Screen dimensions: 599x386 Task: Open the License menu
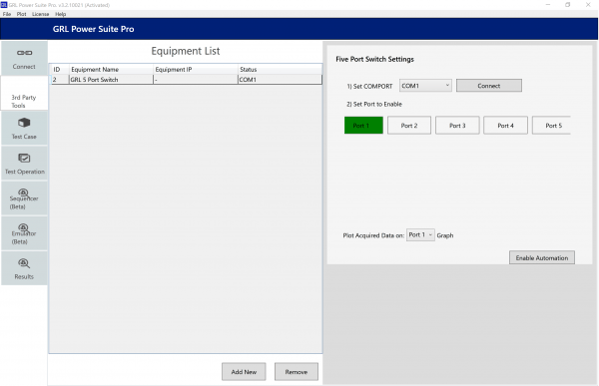point(40,14)
